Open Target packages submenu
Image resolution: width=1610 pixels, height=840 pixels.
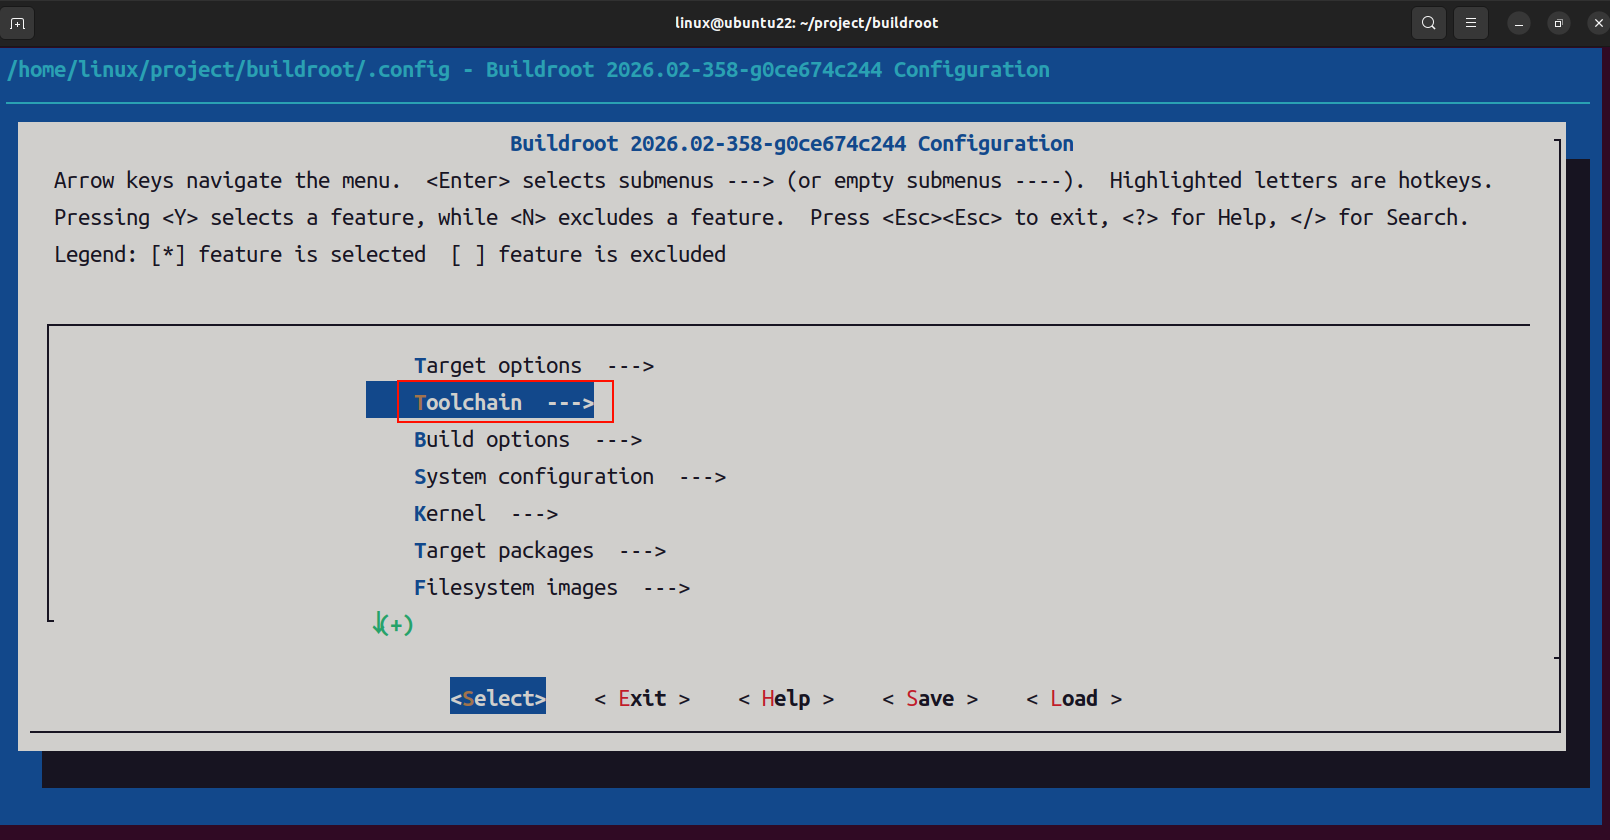point(540,551)
